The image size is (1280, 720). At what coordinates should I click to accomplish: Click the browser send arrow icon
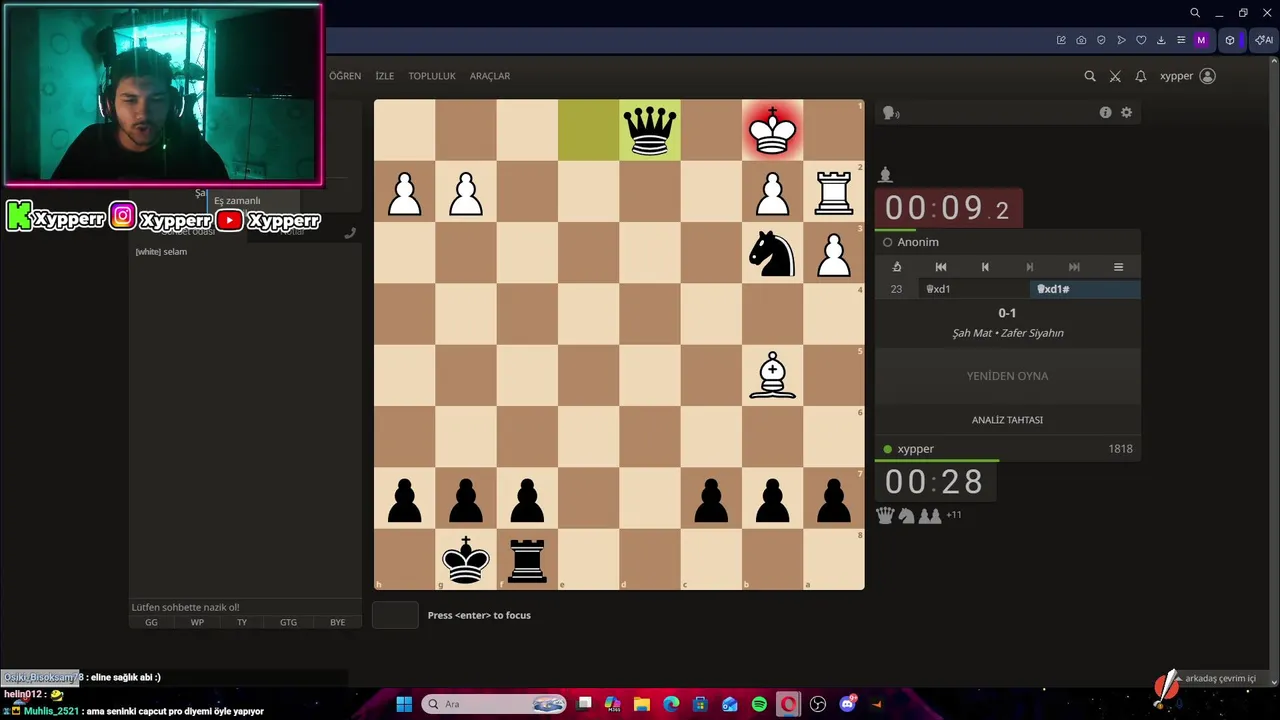pos(1121,40)
